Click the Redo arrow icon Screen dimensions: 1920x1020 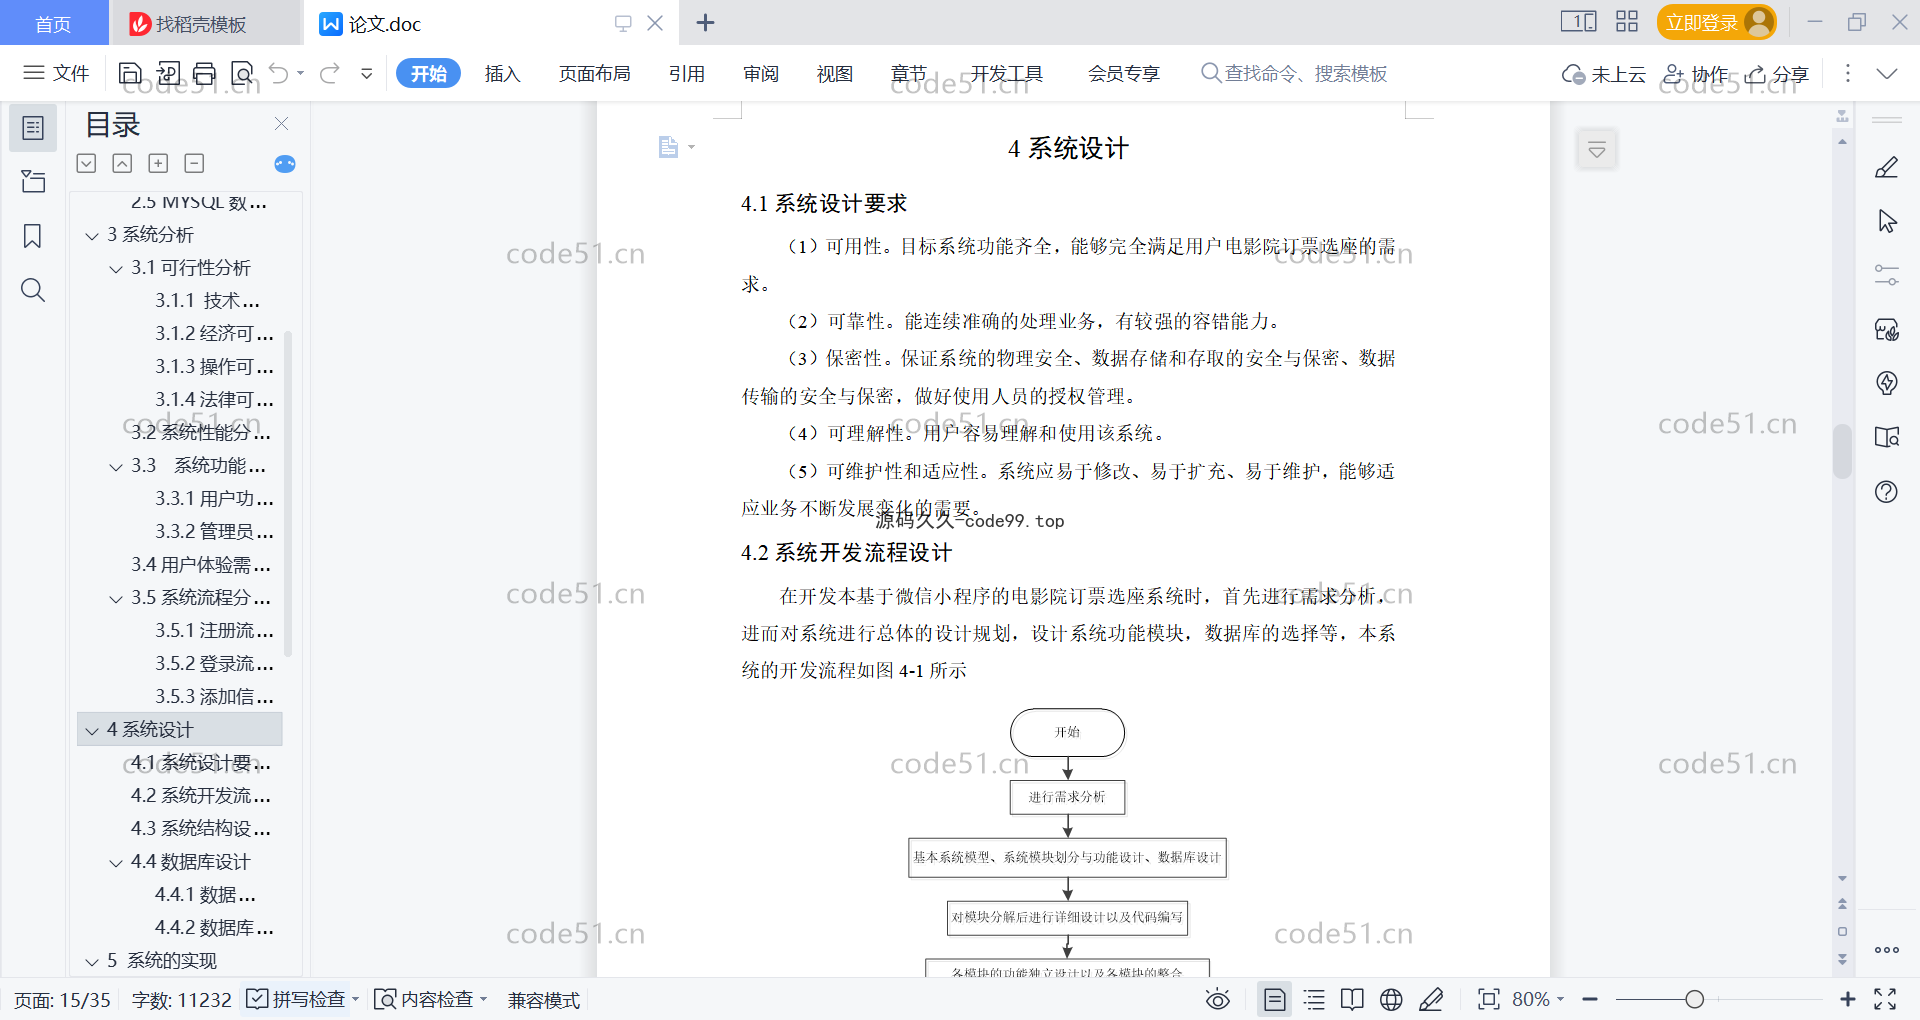point(330,73)
